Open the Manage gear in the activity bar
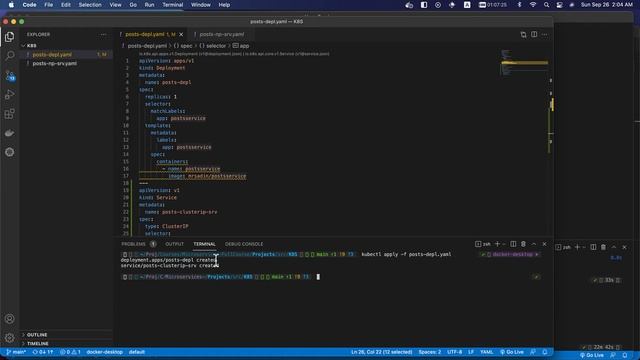This screenshot has width=640, height=360. (x=9, y=338)
